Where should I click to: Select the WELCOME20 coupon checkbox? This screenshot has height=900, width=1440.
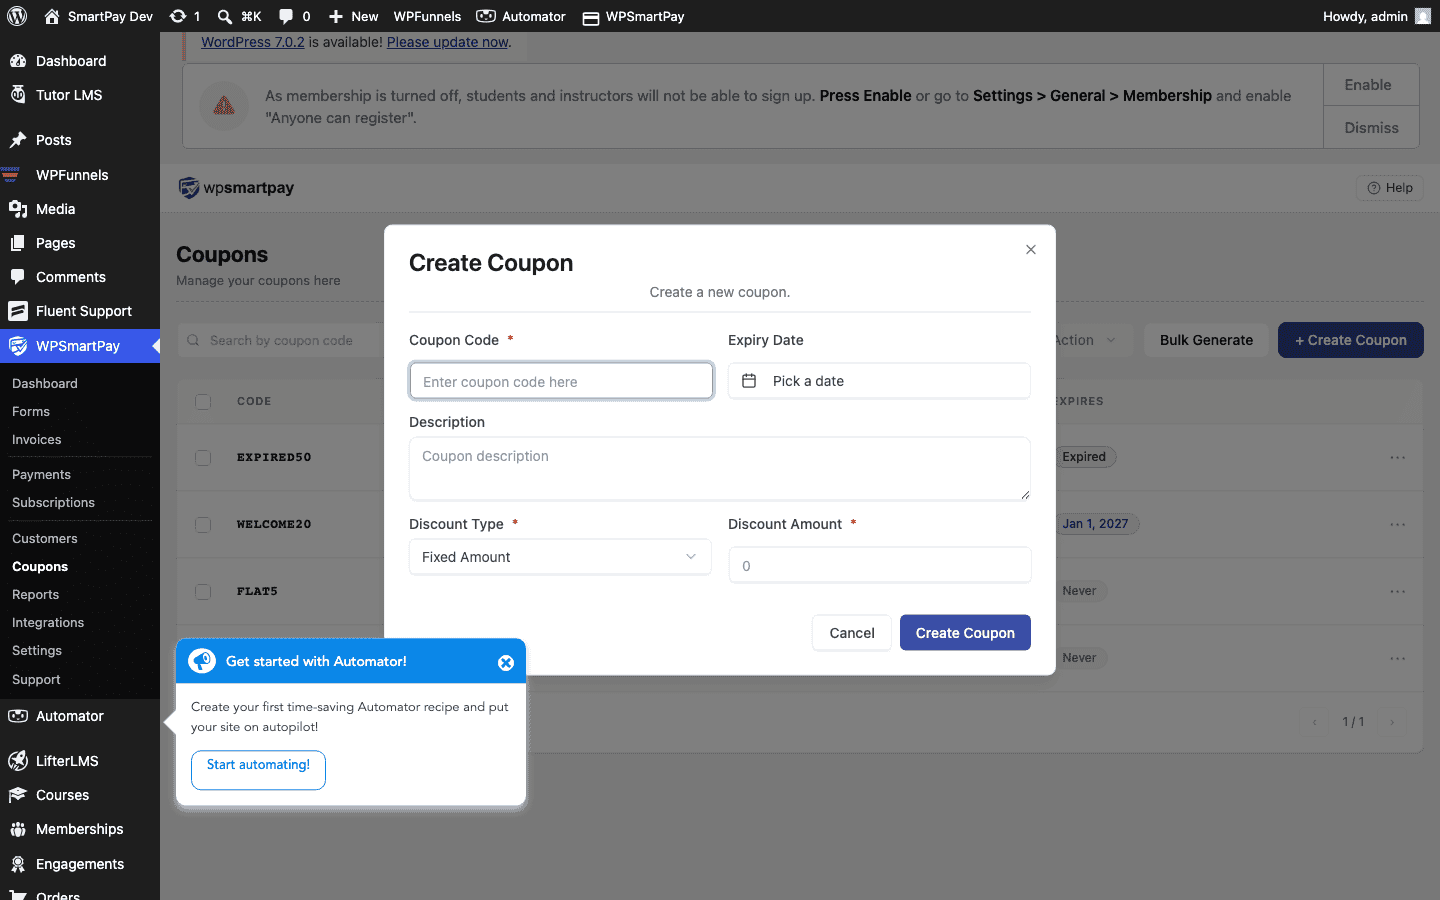203,524
